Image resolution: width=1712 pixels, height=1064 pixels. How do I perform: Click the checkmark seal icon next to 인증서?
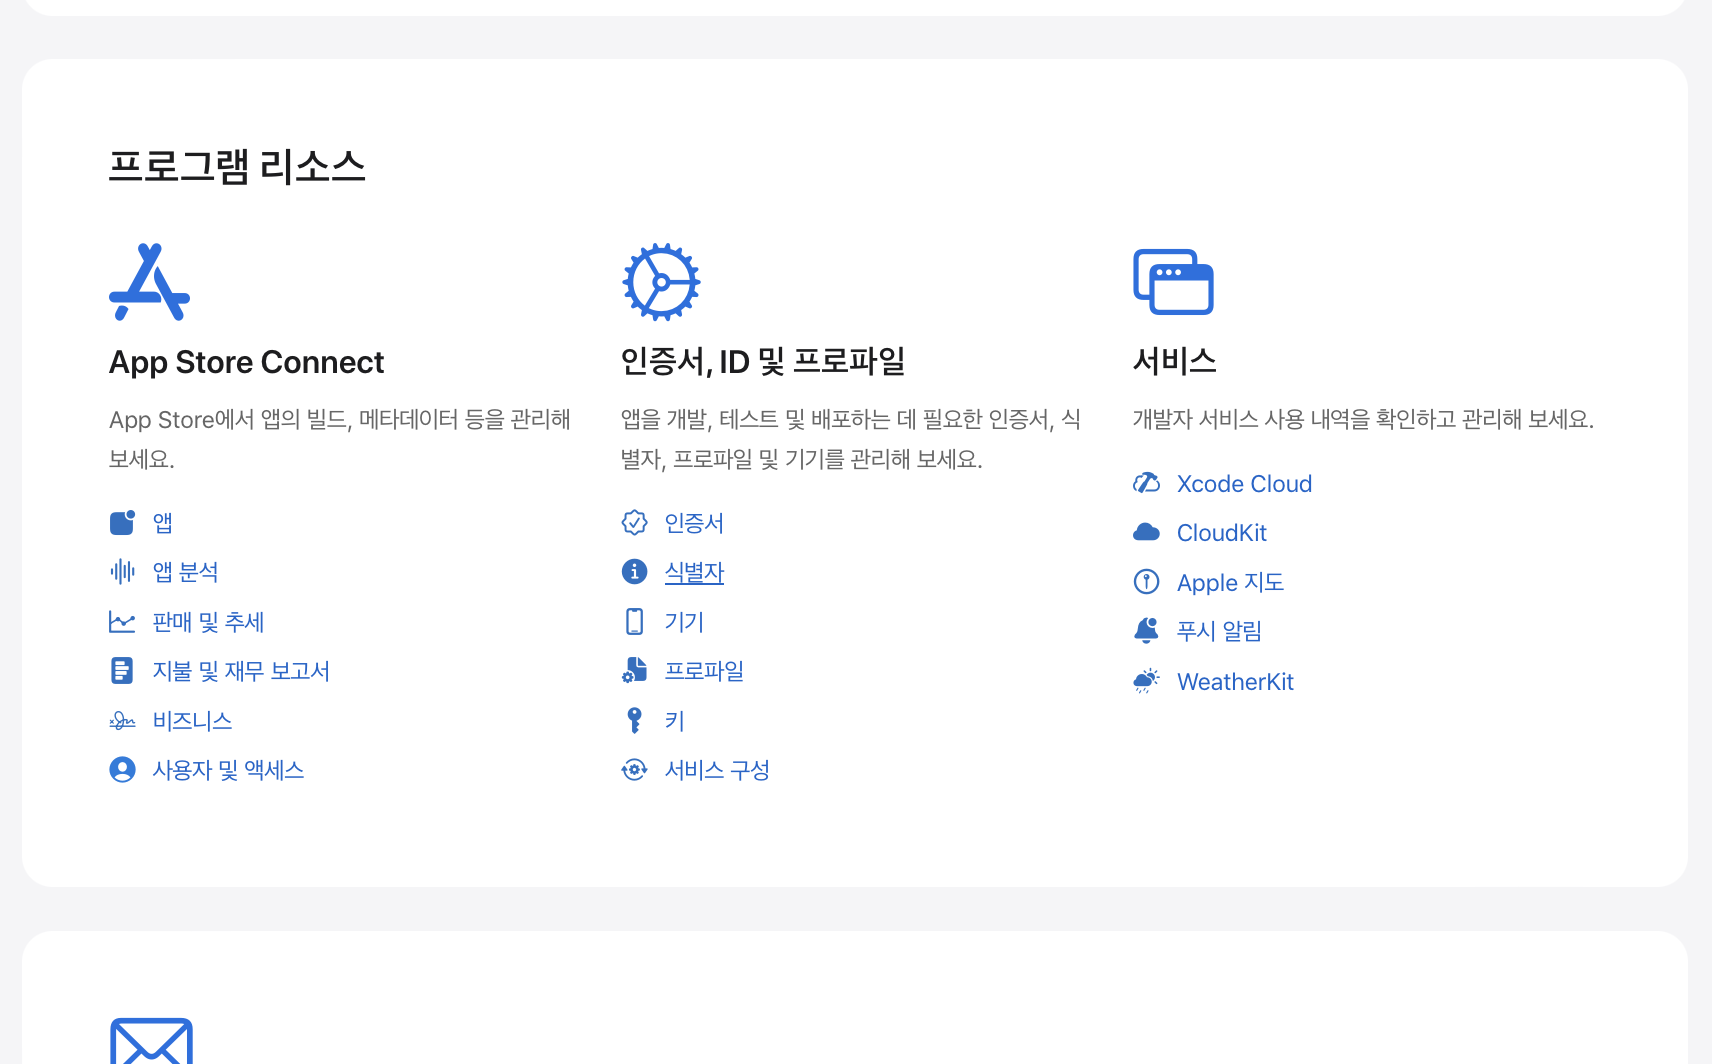pos(634,522)
